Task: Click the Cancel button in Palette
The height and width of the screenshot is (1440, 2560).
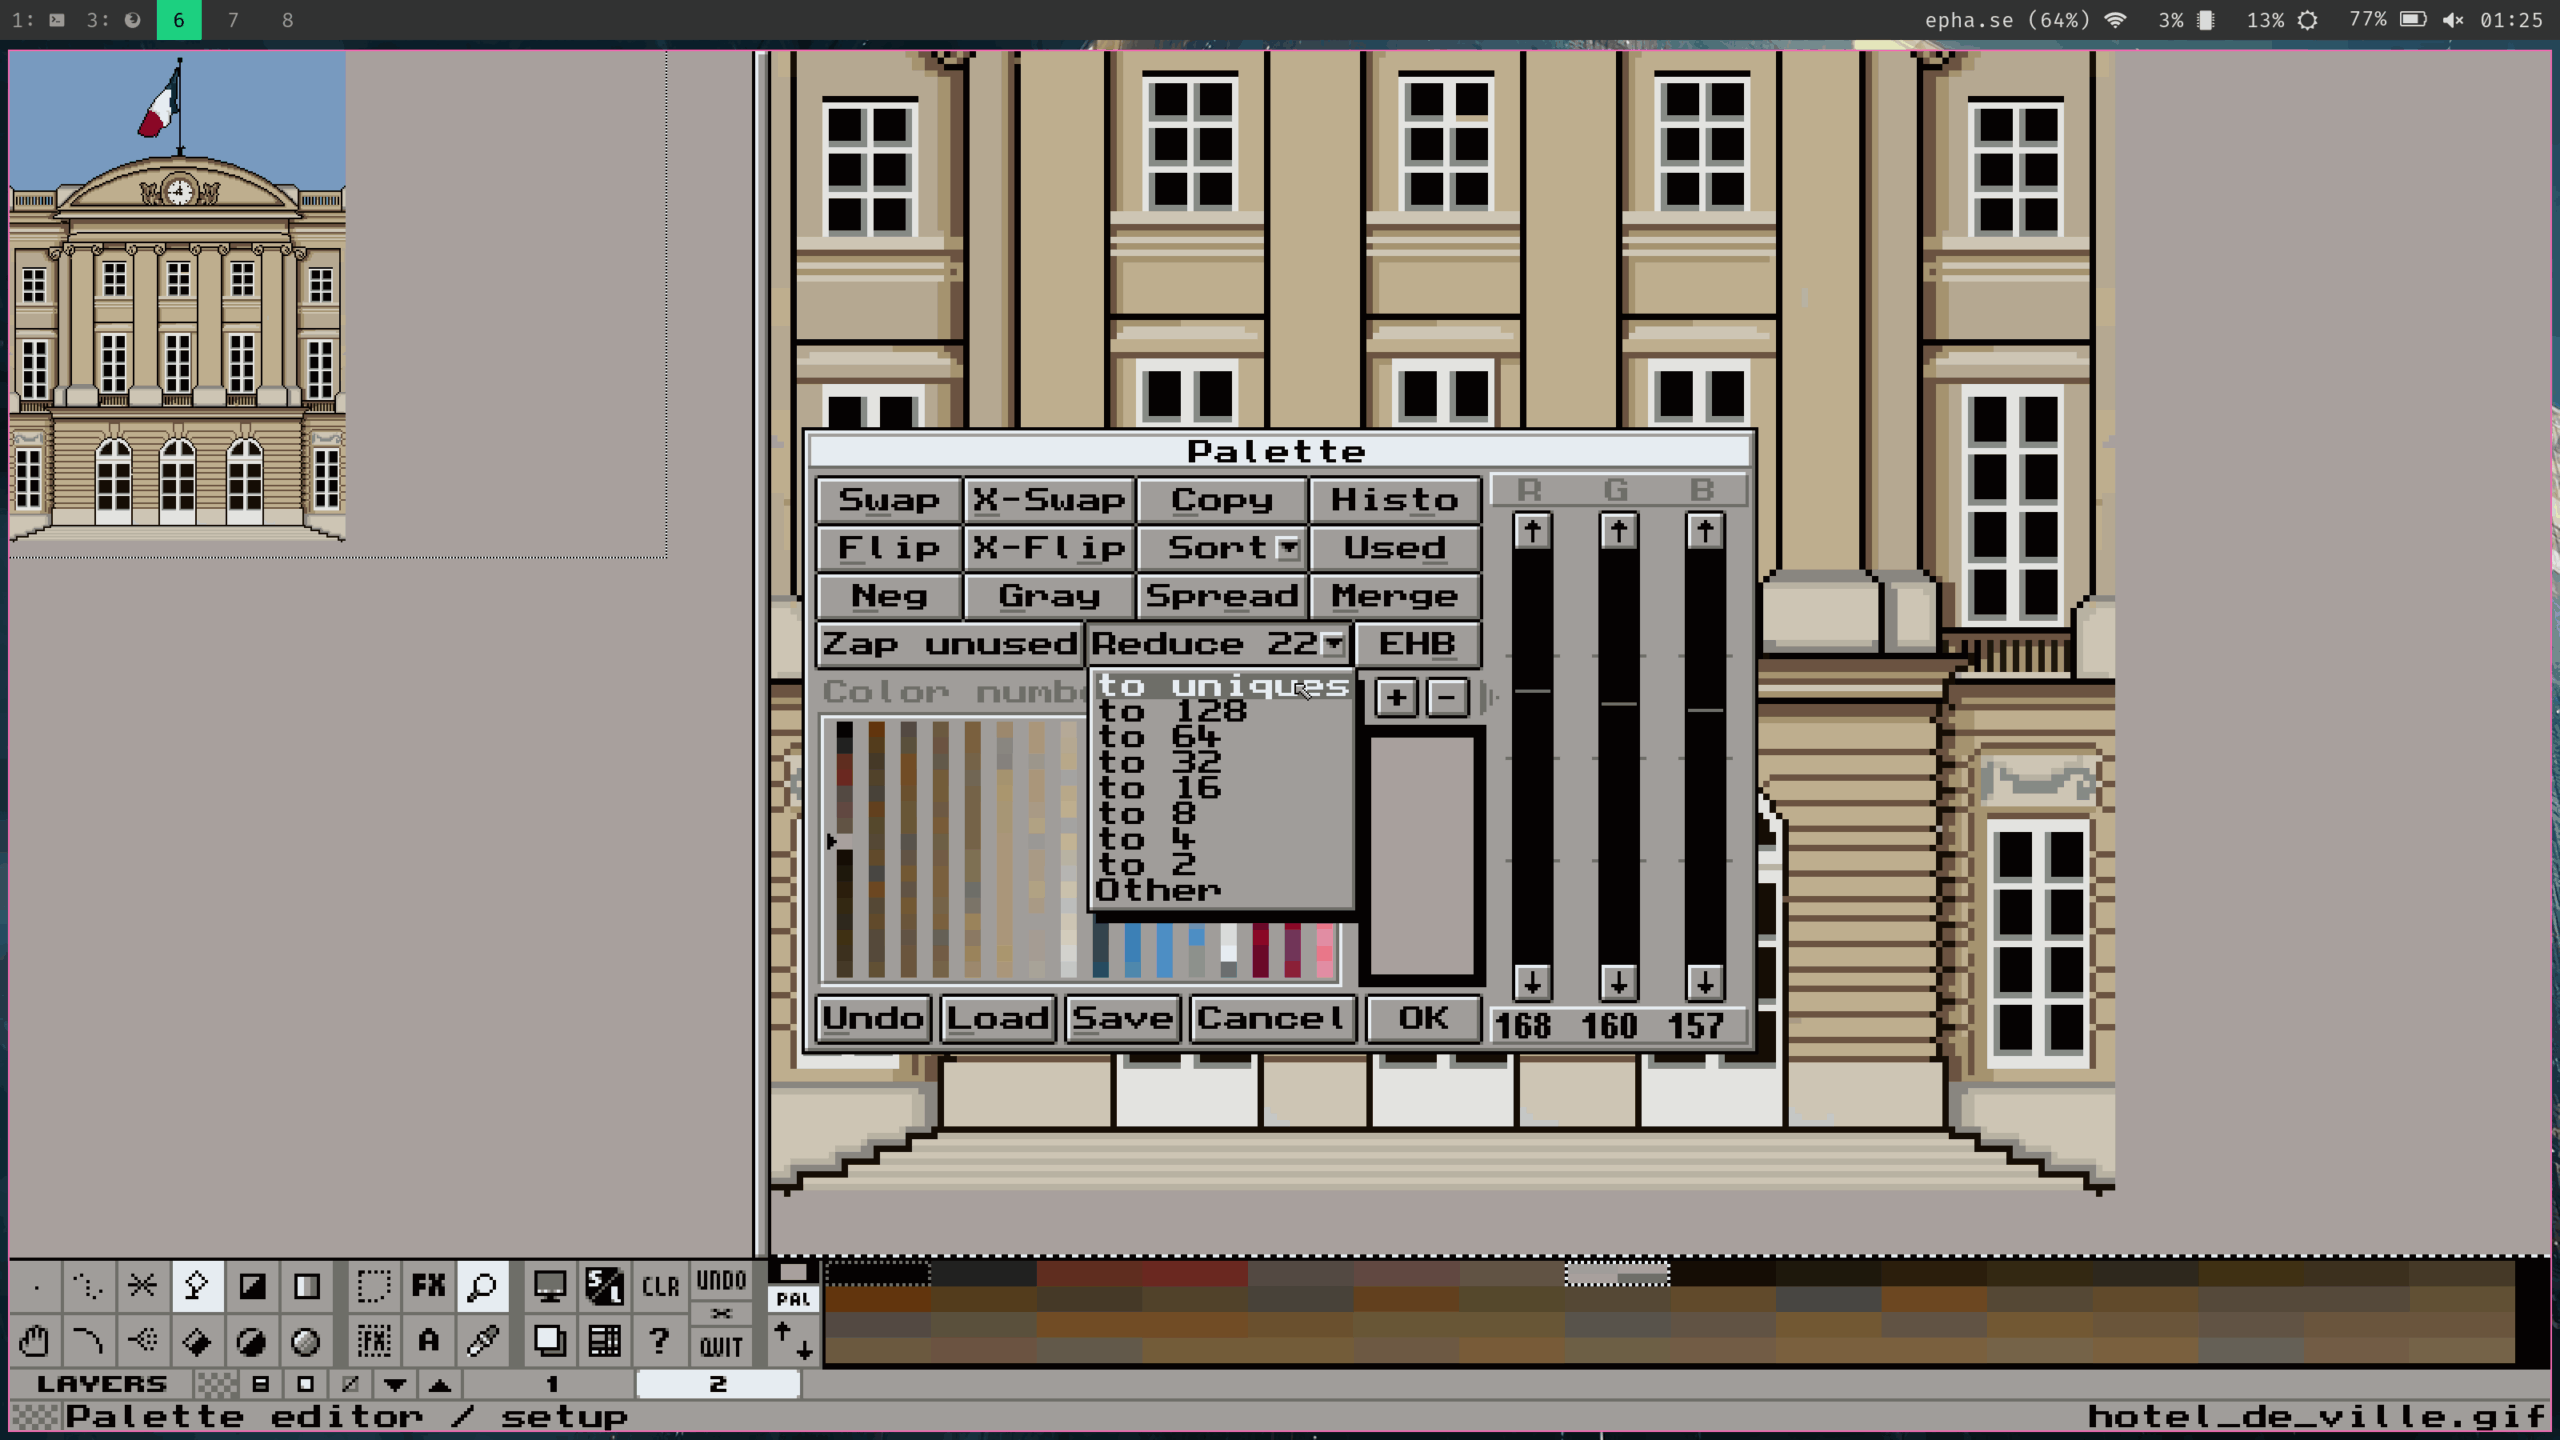Action: (1272, 1018)
